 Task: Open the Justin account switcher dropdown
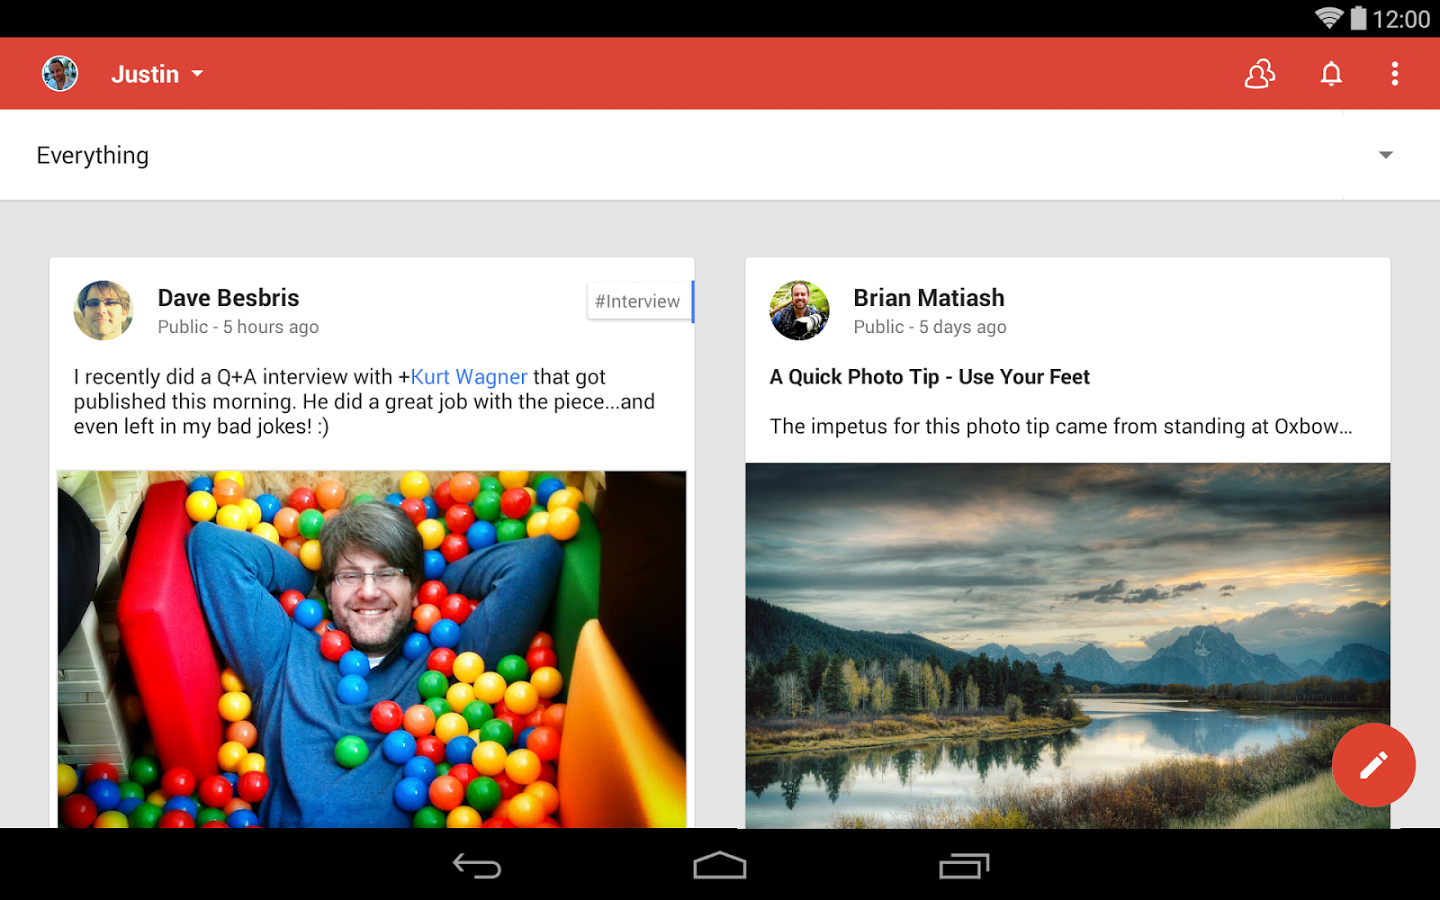tap(157, 74)
